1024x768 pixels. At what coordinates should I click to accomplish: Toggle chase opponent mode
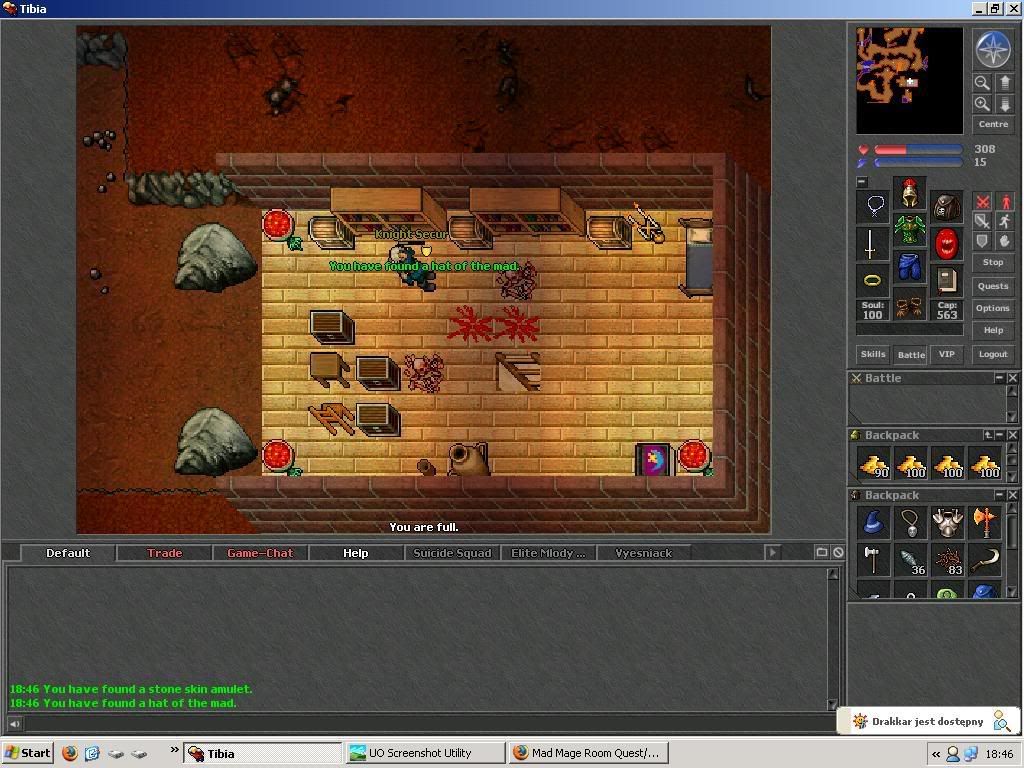click(1004, 221)
